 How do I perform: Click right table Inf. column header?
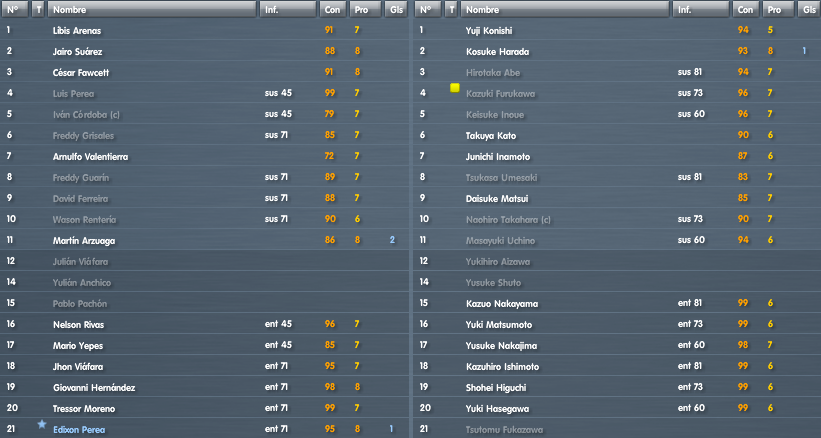tap(701, 9)
